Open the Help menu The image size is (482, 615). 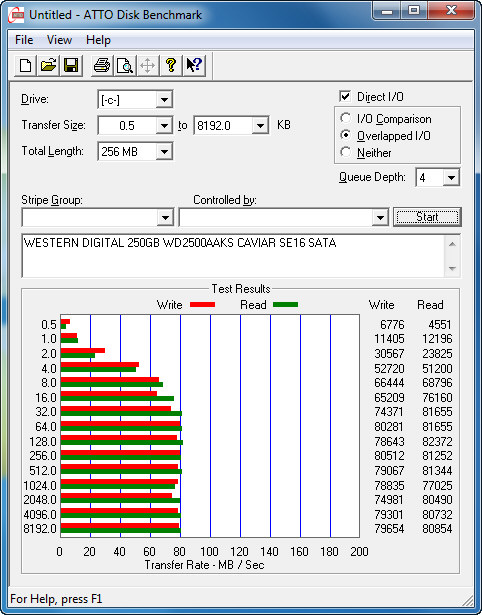tap(98, 40)
